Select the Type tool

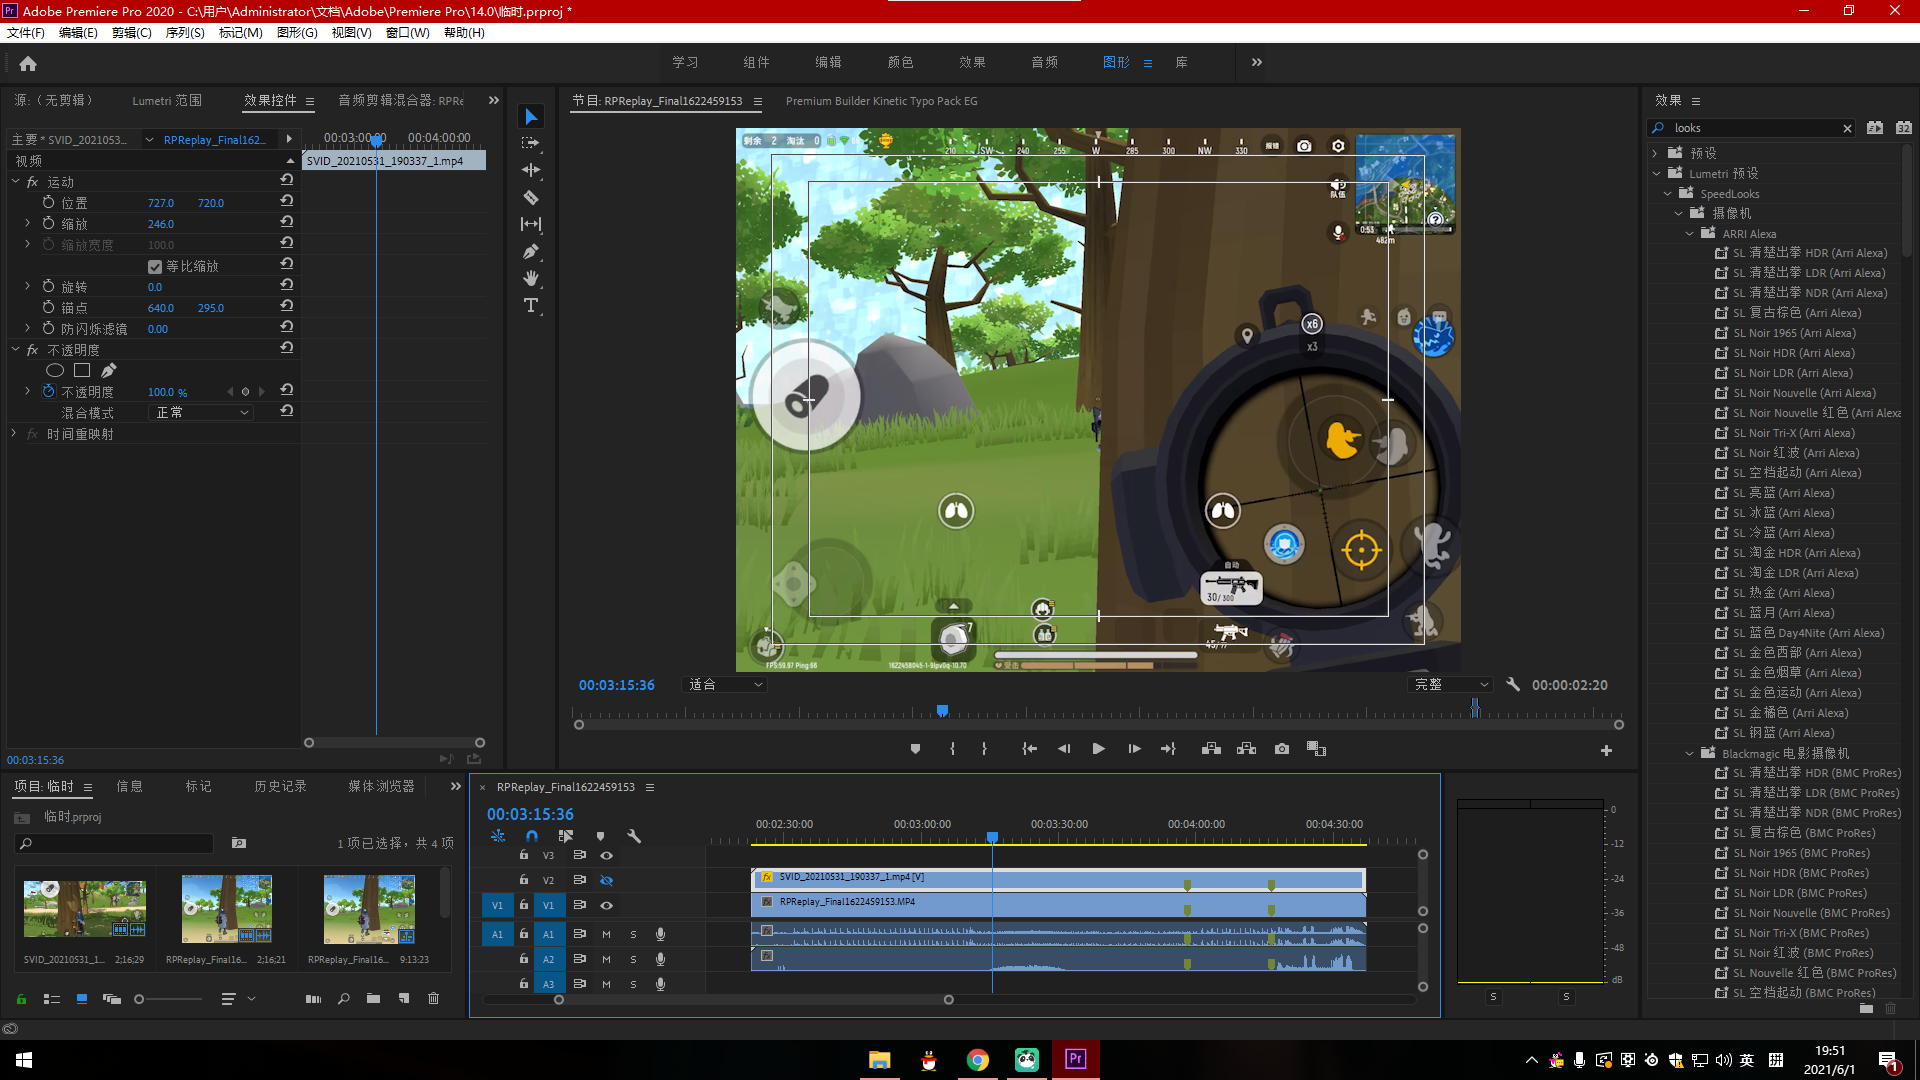[531, 305]
